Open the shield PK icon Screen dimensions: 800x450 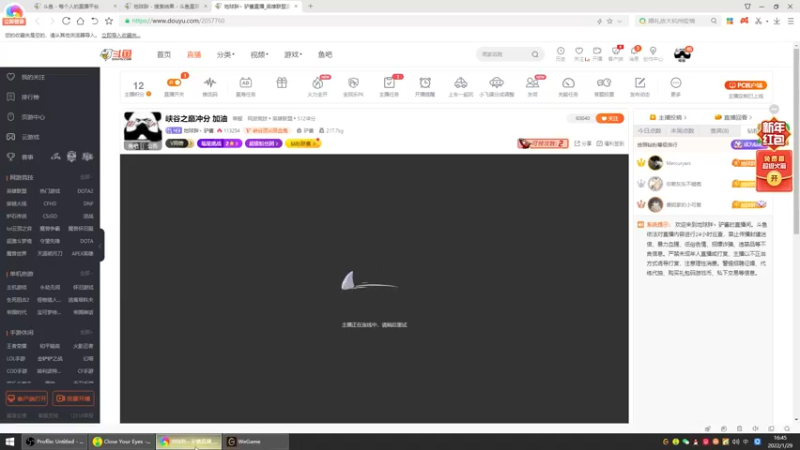tap(353, 83)
